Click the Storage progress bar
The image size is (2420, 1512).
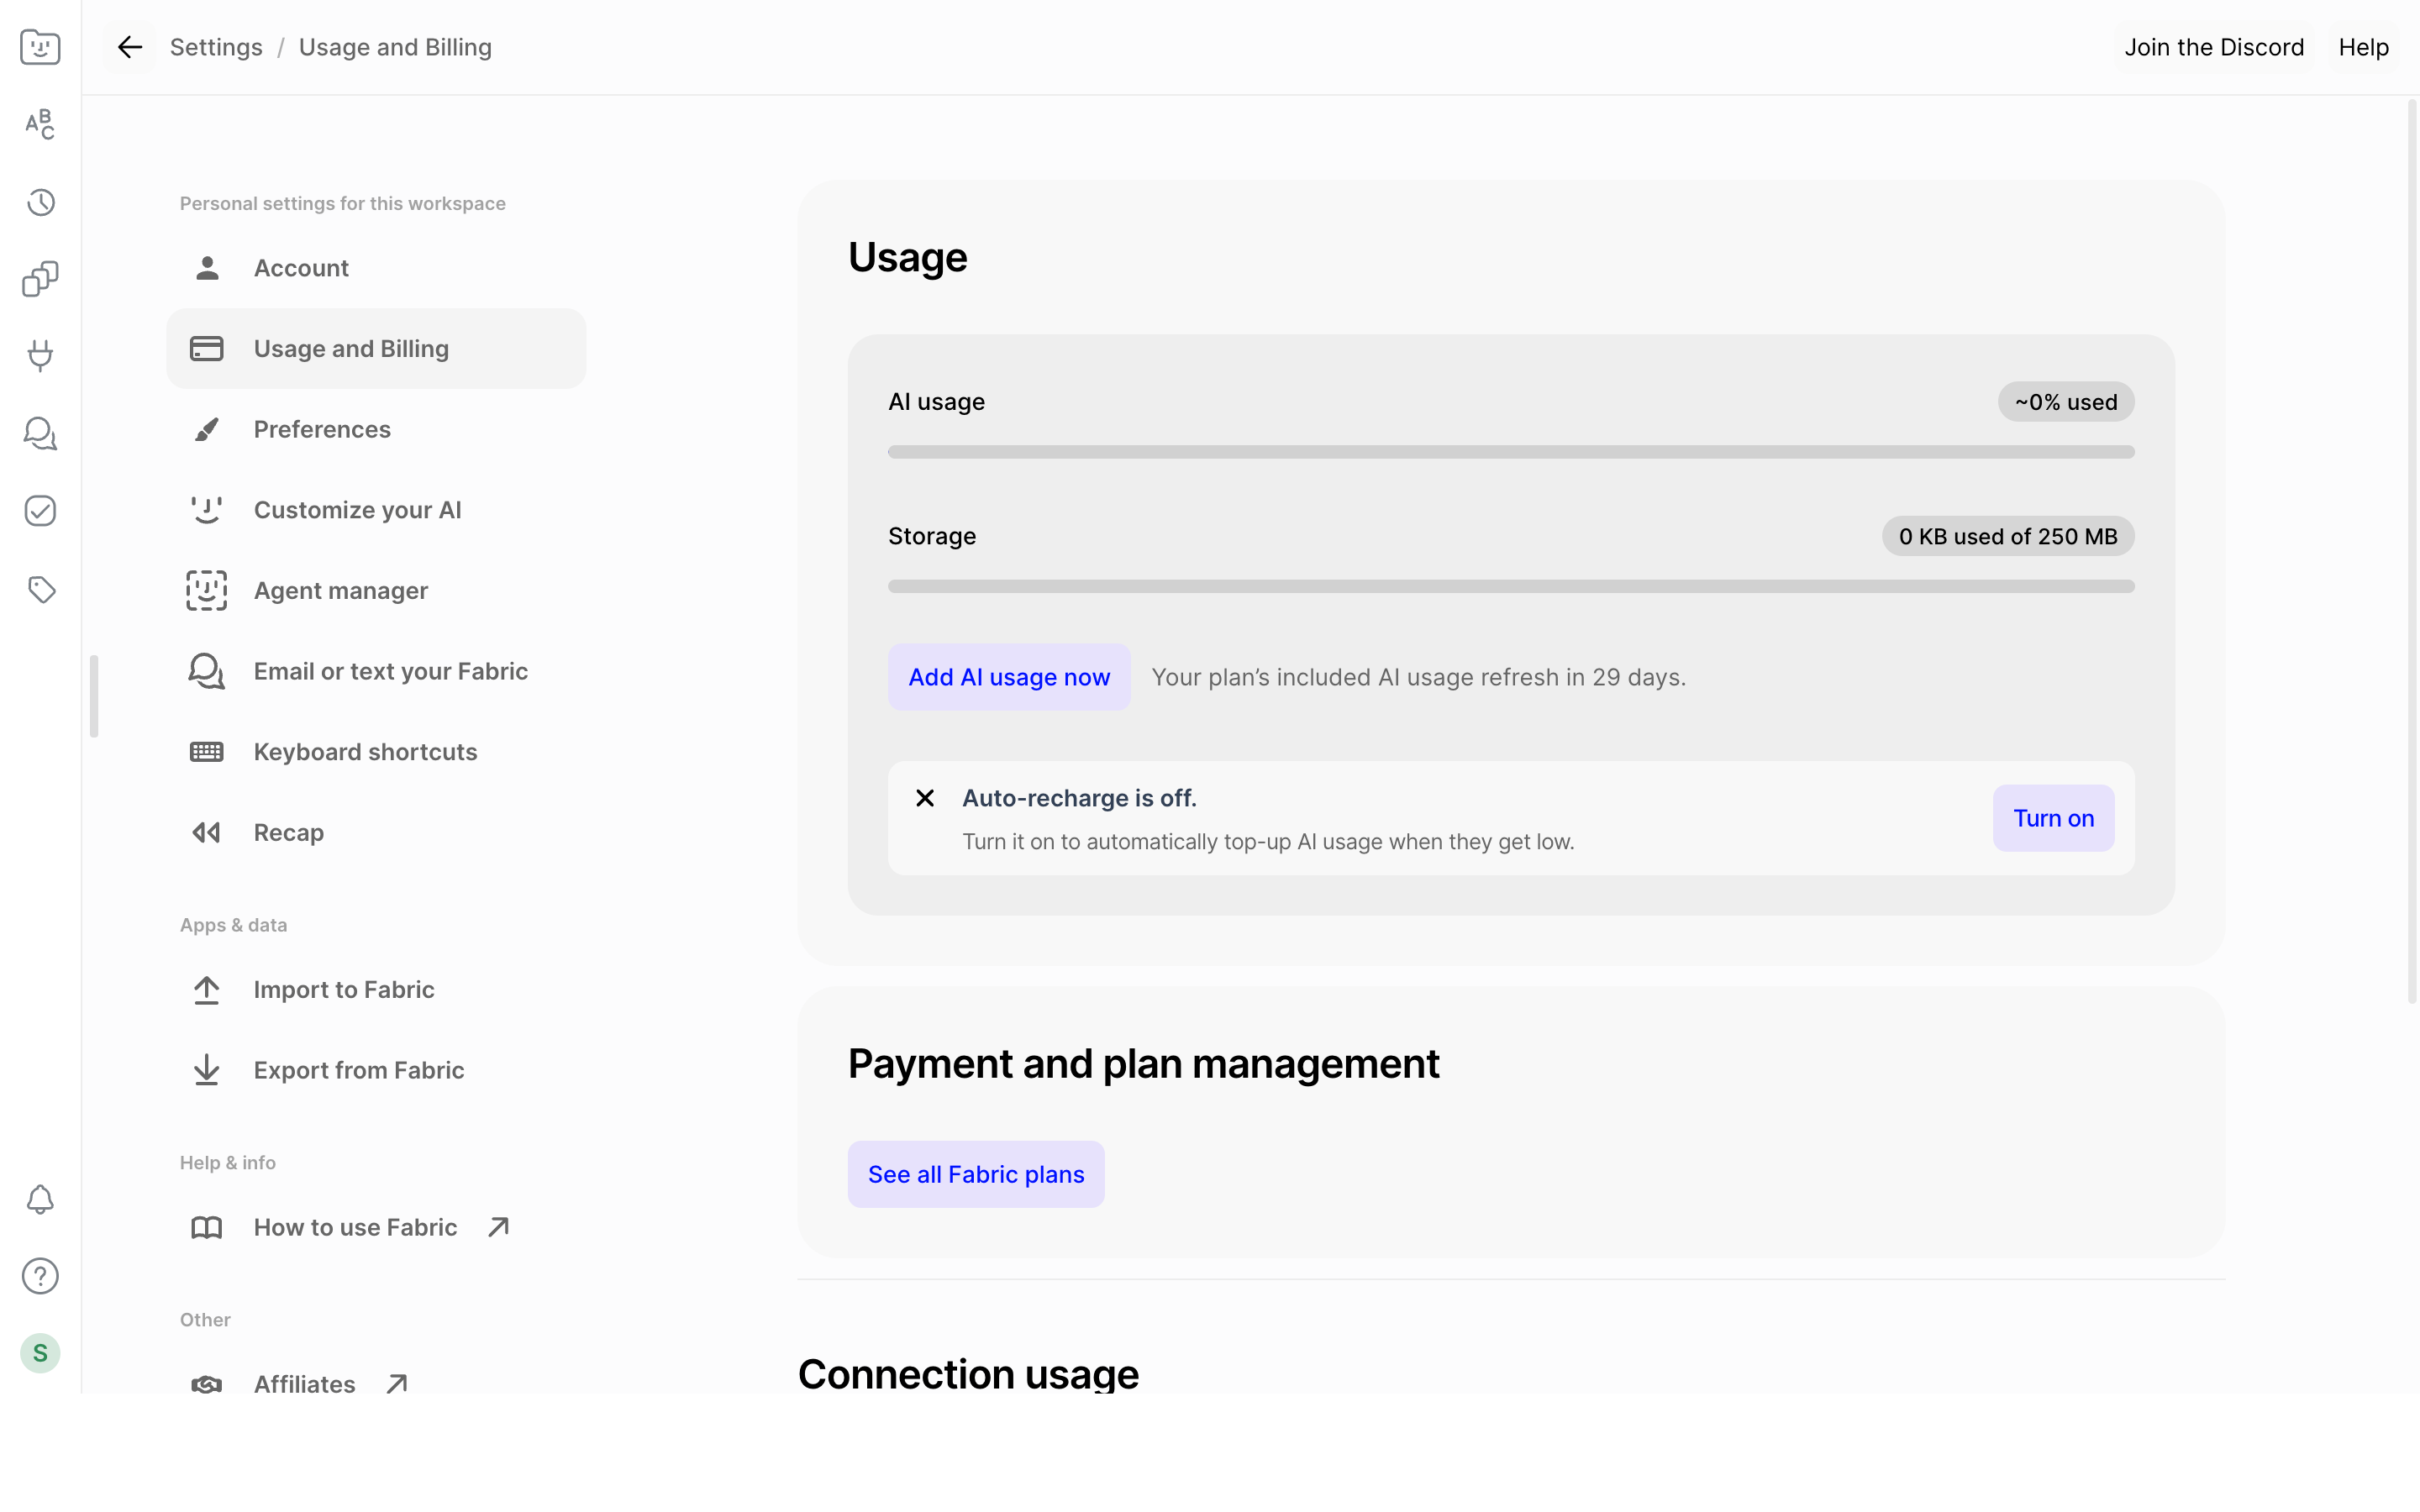click(1511, 586)
